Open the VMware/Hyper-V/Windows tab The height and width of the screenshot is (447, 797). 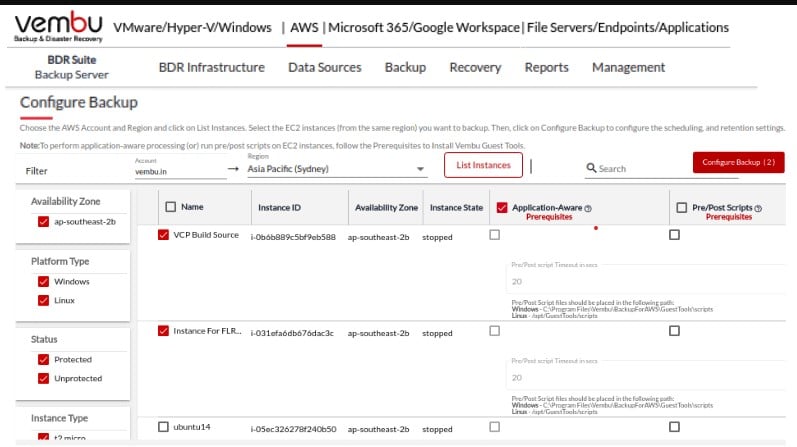click(x=192, y=27)
